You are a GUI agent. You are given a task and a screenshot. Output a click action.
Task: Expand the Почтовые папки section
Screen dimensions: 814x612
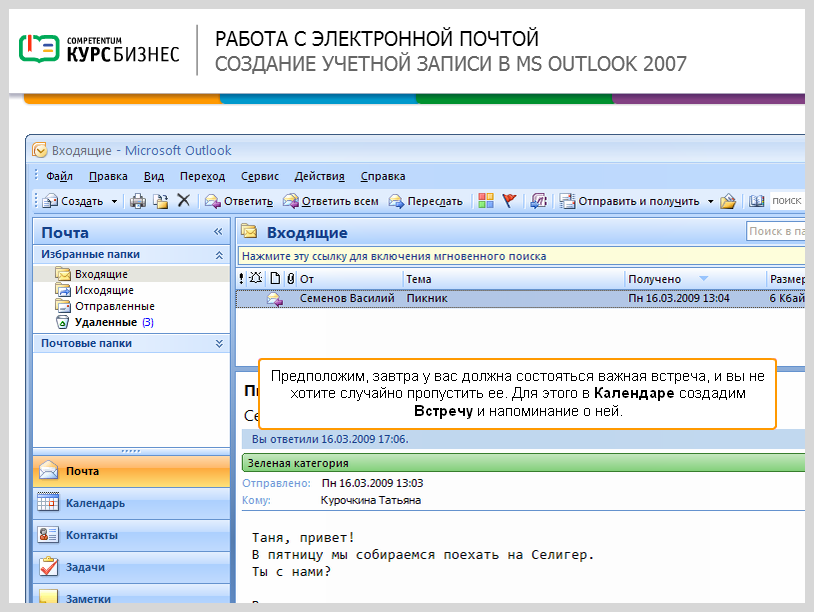[219, 344]
